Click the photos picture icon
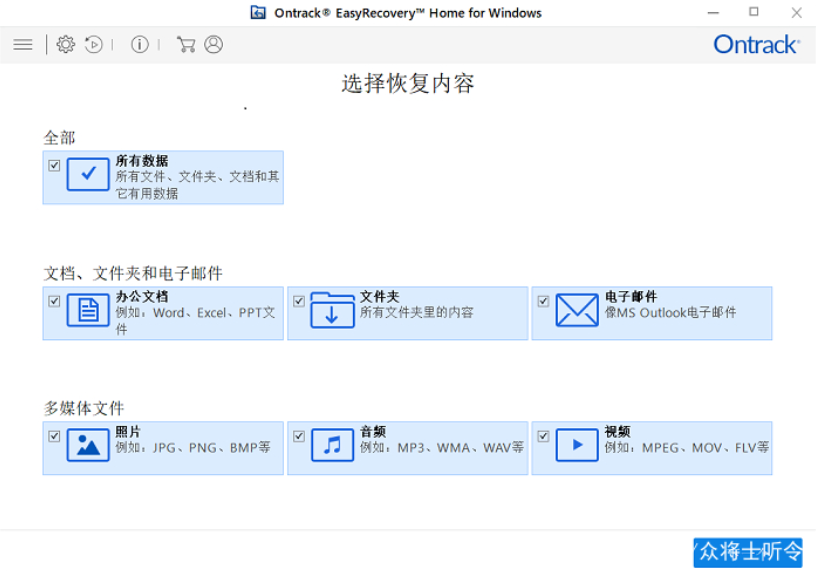 click(88, 444)
